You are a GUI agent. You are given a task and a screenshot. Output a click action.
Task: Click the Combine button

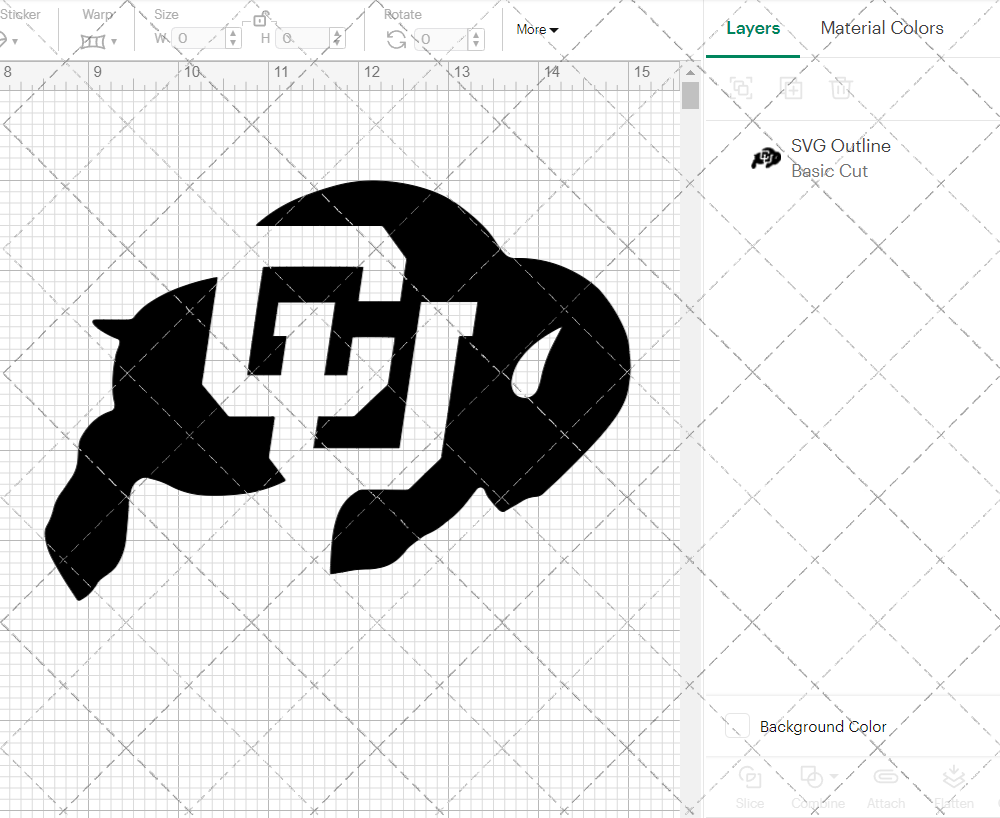point(818,787)
